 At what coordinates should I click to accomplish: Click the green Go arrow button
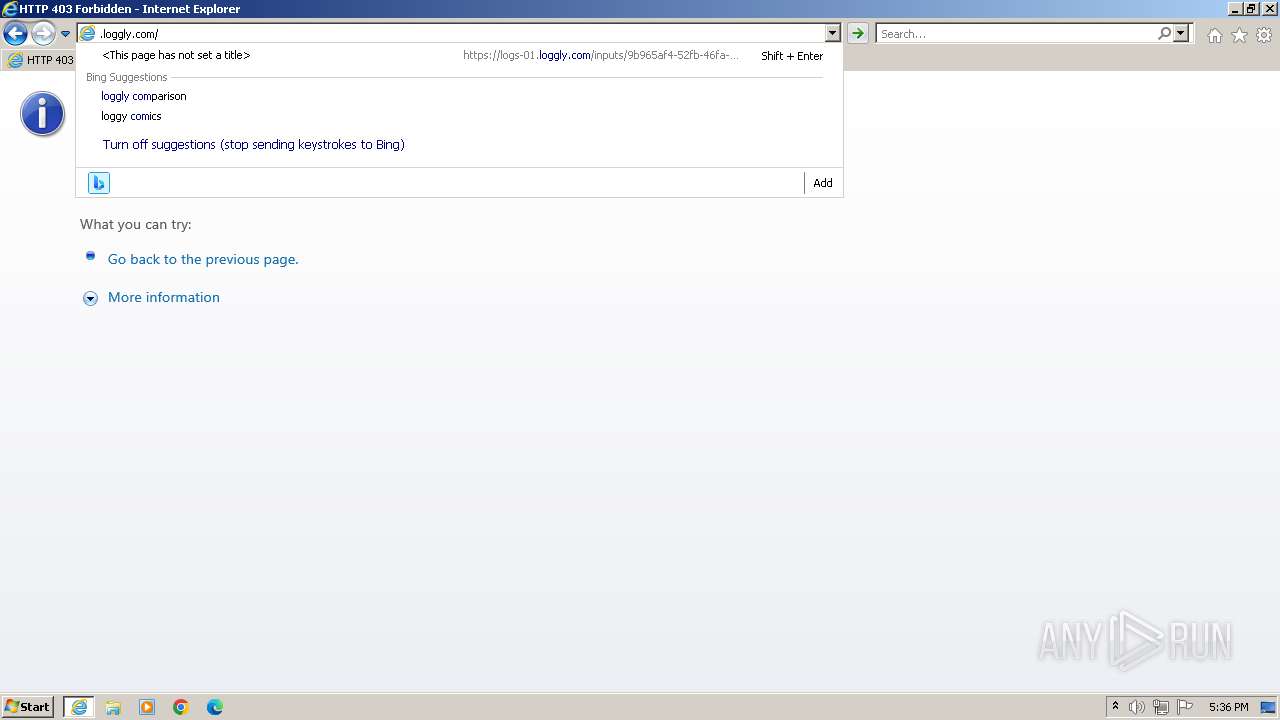pos(858,34)
